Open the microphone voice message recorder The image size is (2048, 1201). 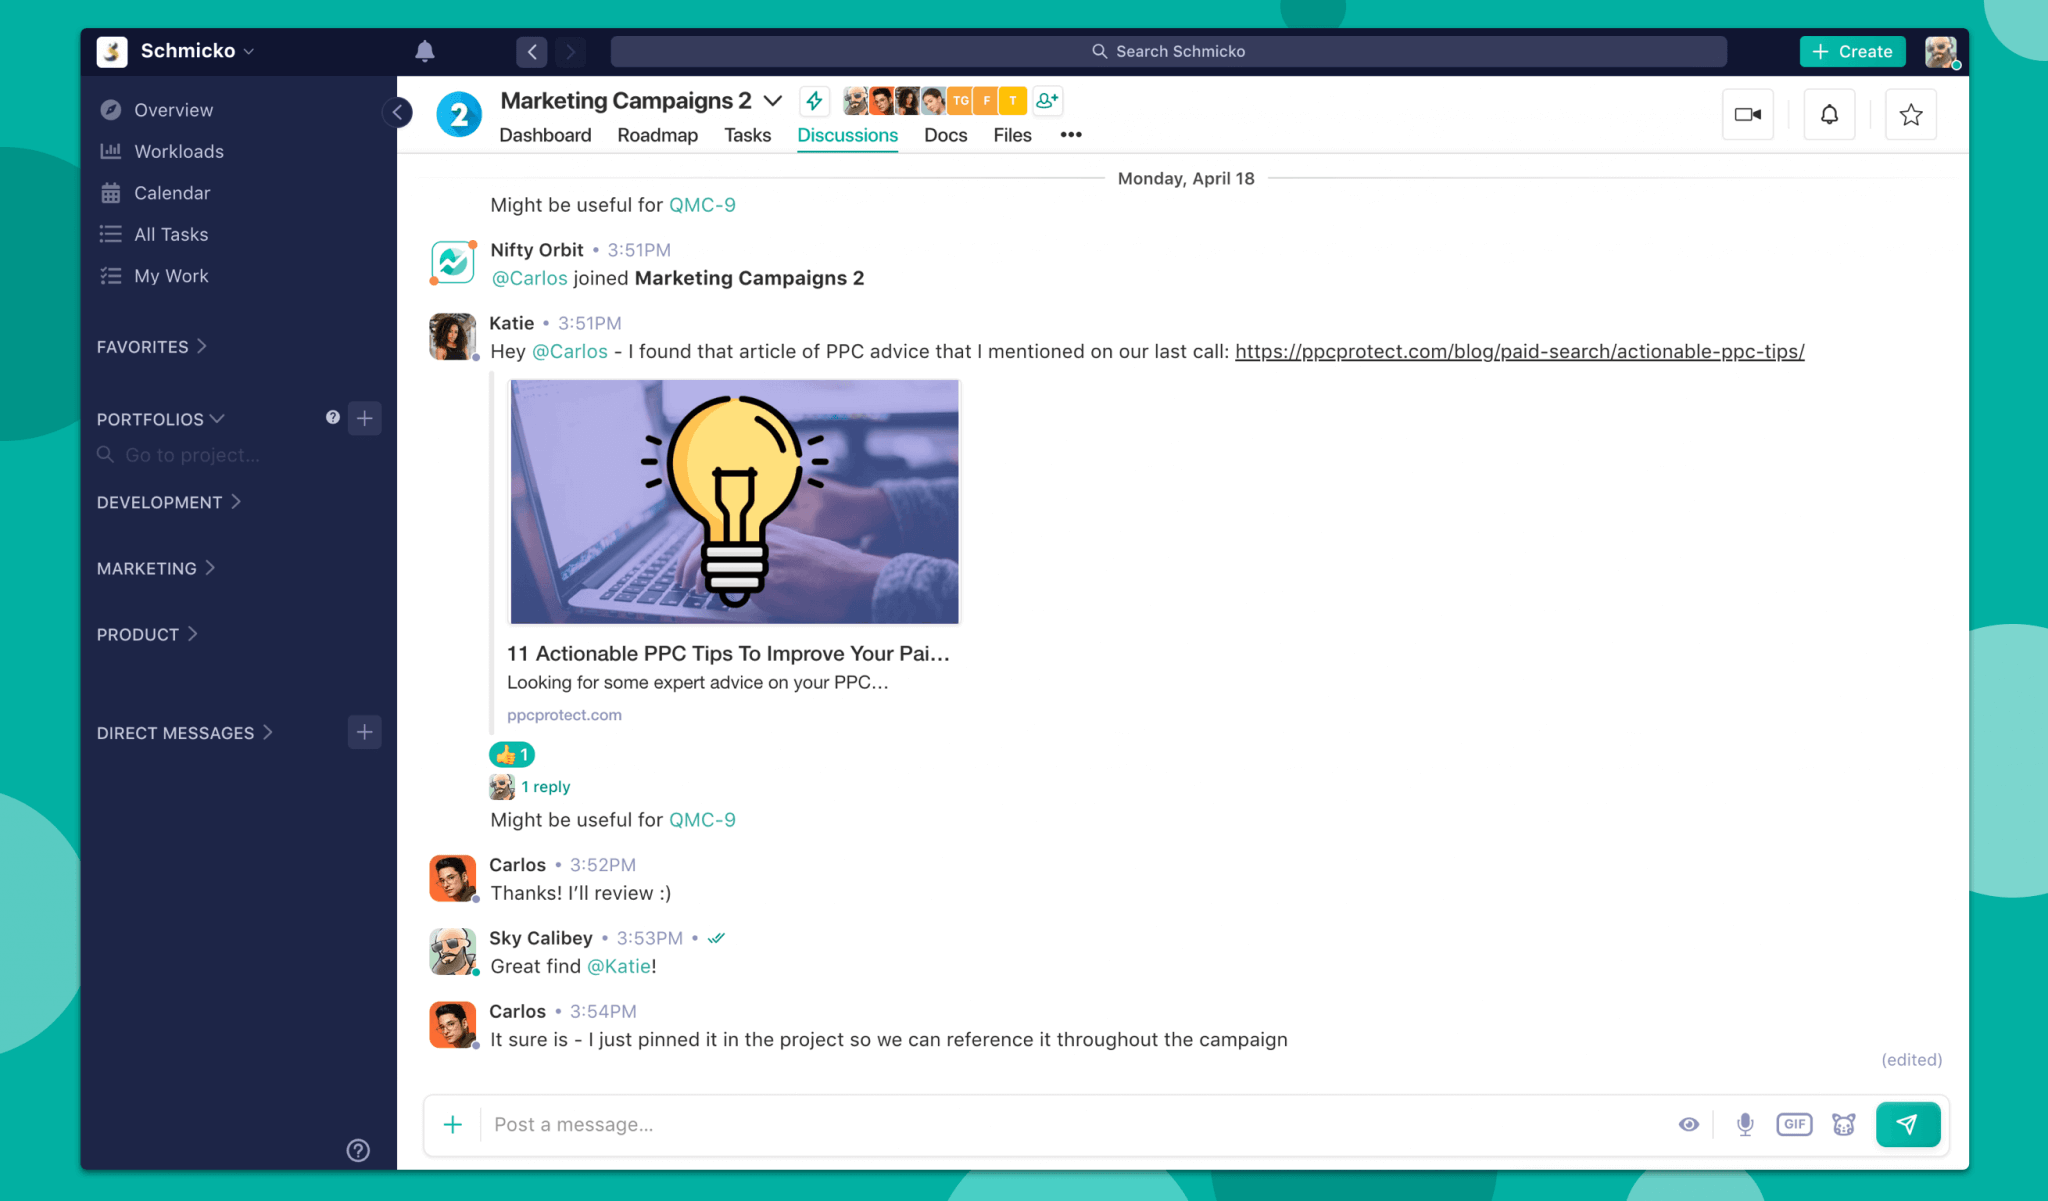(1745, 1124)
